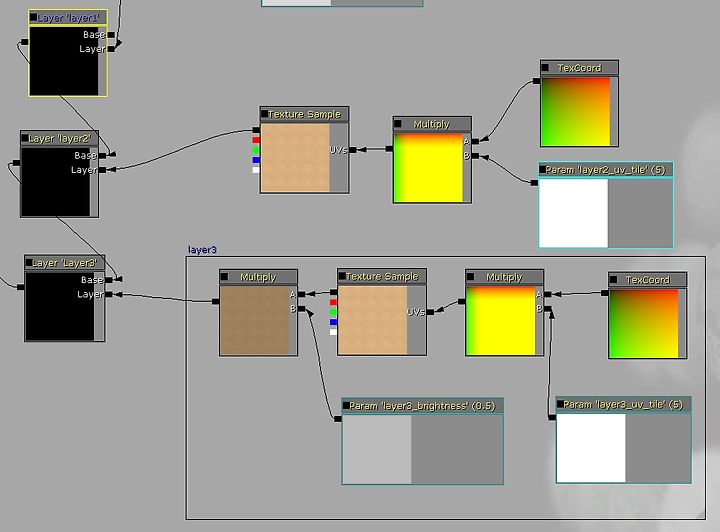Select title of Texture Sample inside layer3 box
Screen dimensions: 720x532
pyautogui.click(x=382, y=276)
